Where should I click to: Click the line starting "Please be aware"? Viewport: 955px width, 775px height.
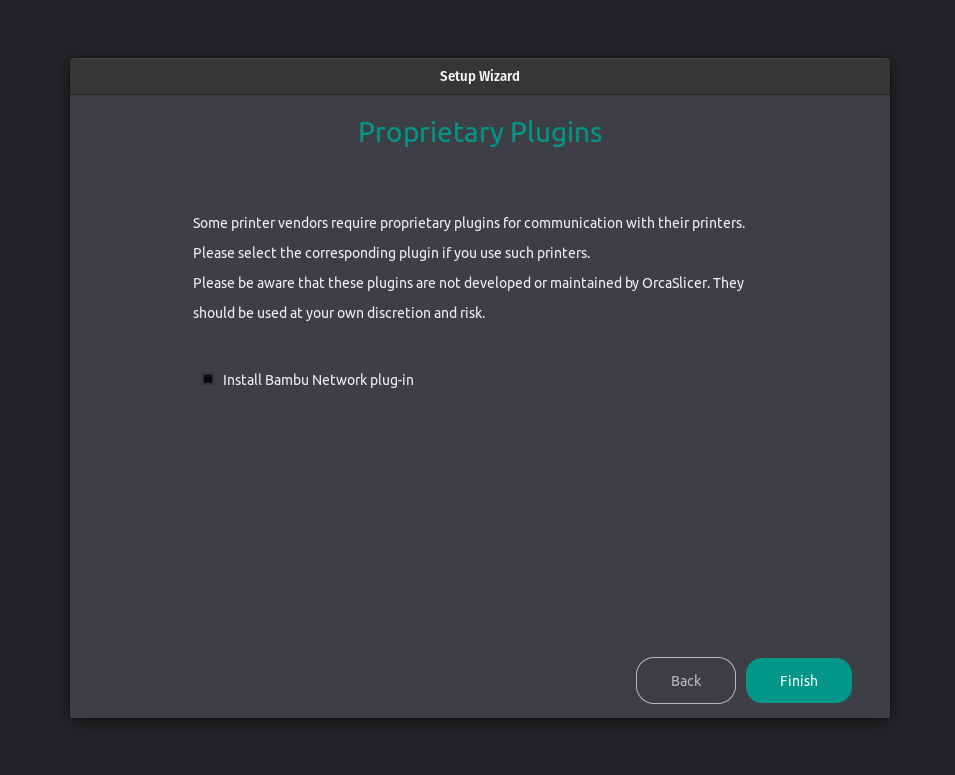(x=468, y=283)
